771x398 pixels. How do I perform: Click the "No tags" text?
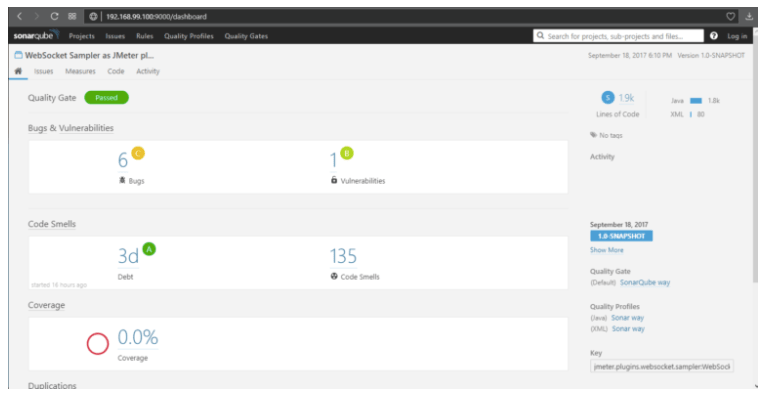(x=611, y=135)
